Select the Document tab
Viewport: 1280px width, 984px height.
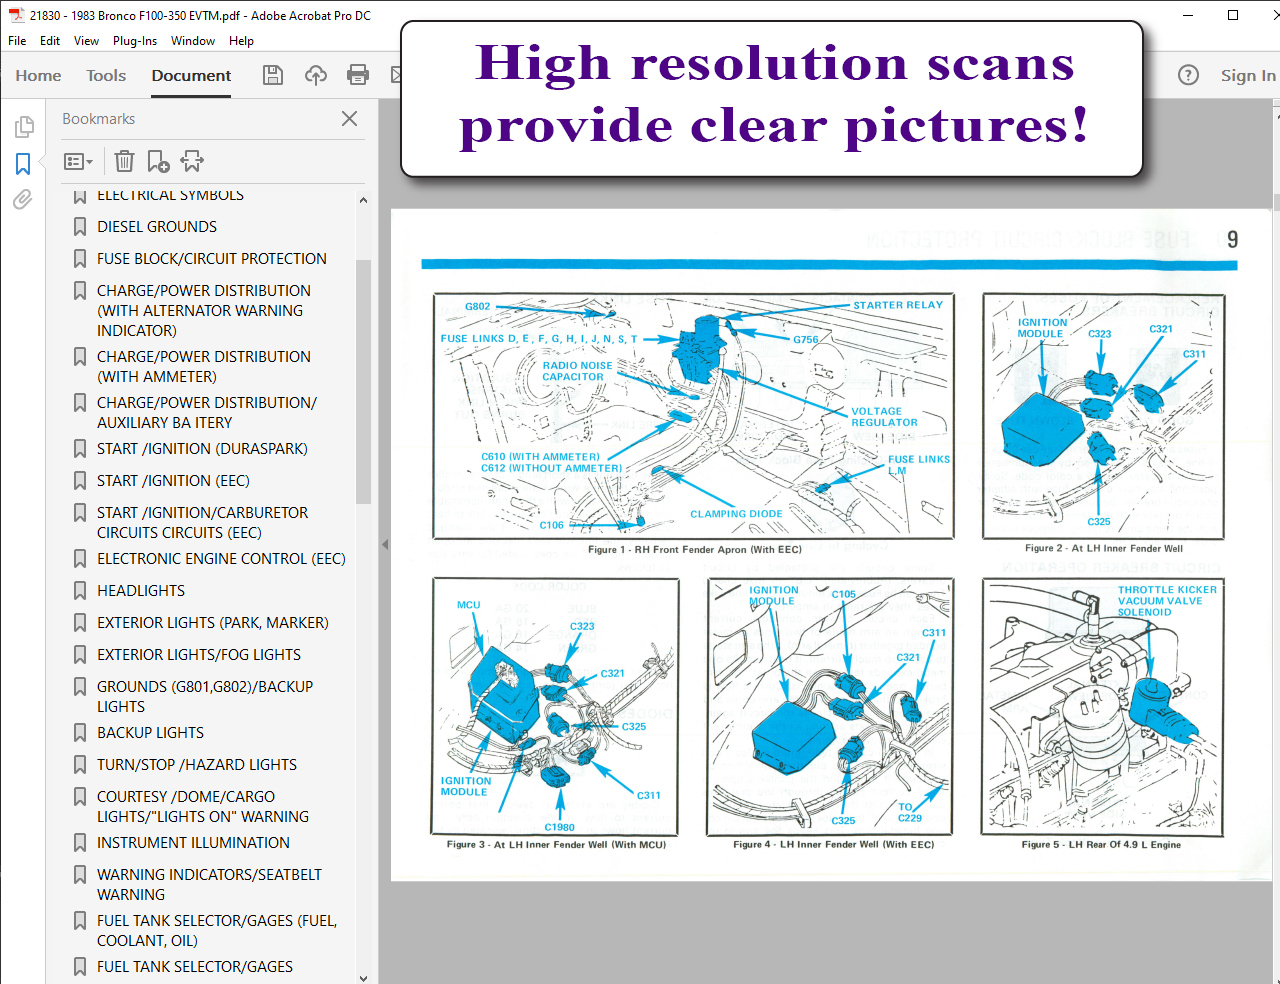[191, 75]
